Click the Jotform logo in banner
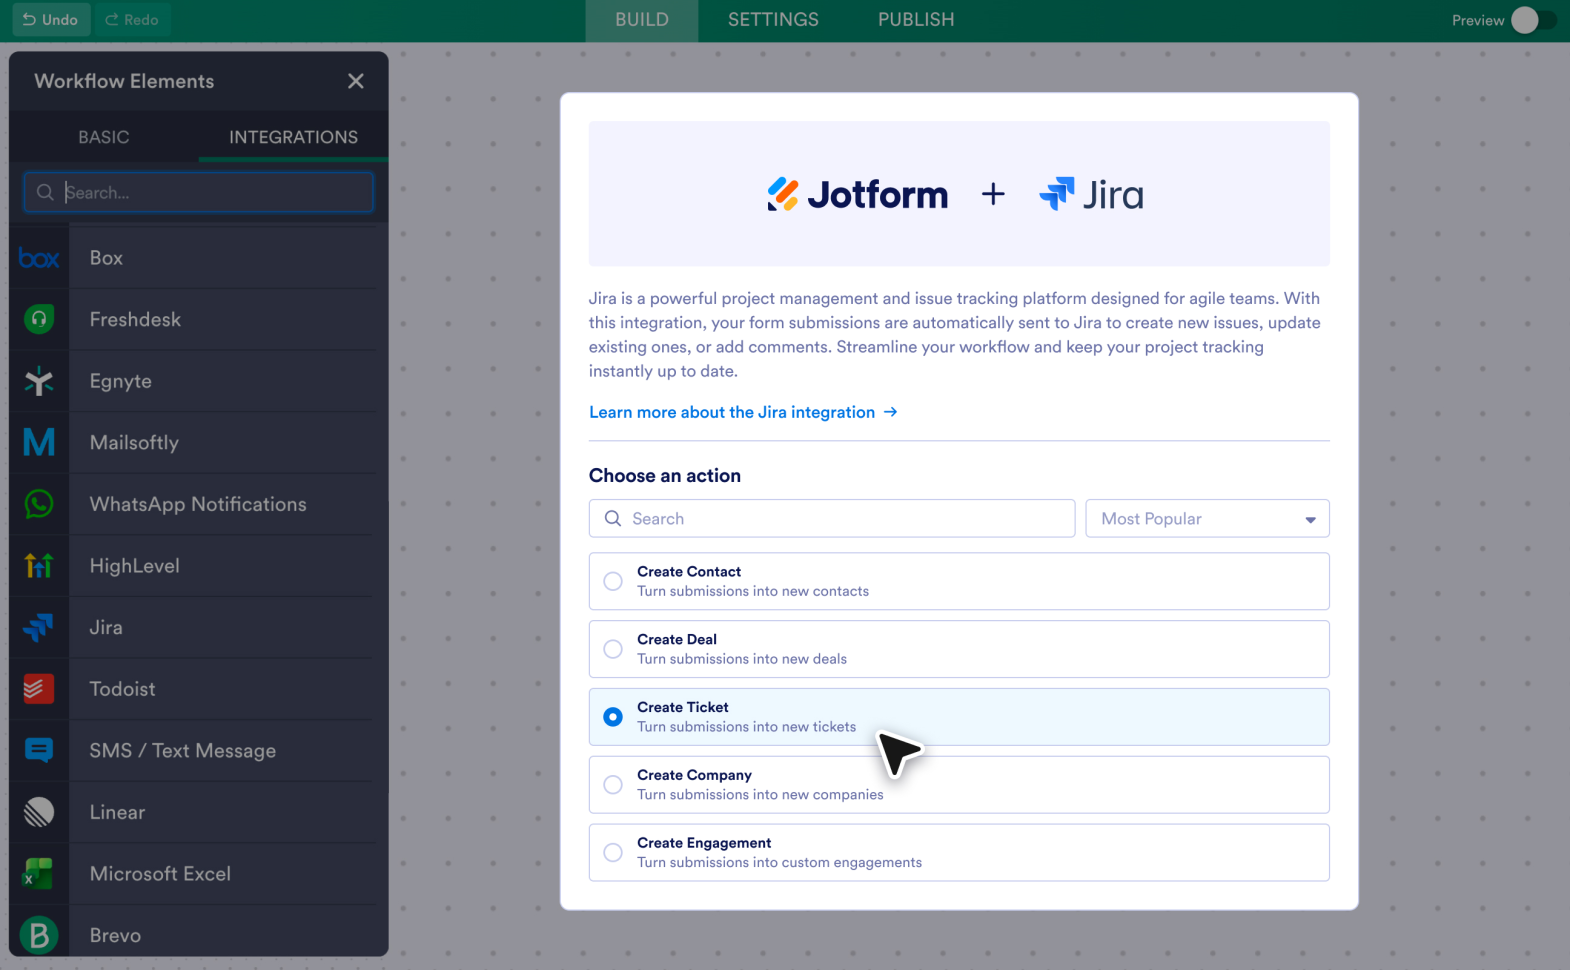The height and width of the screenshot is (970, 1570). tap(857, 194)
